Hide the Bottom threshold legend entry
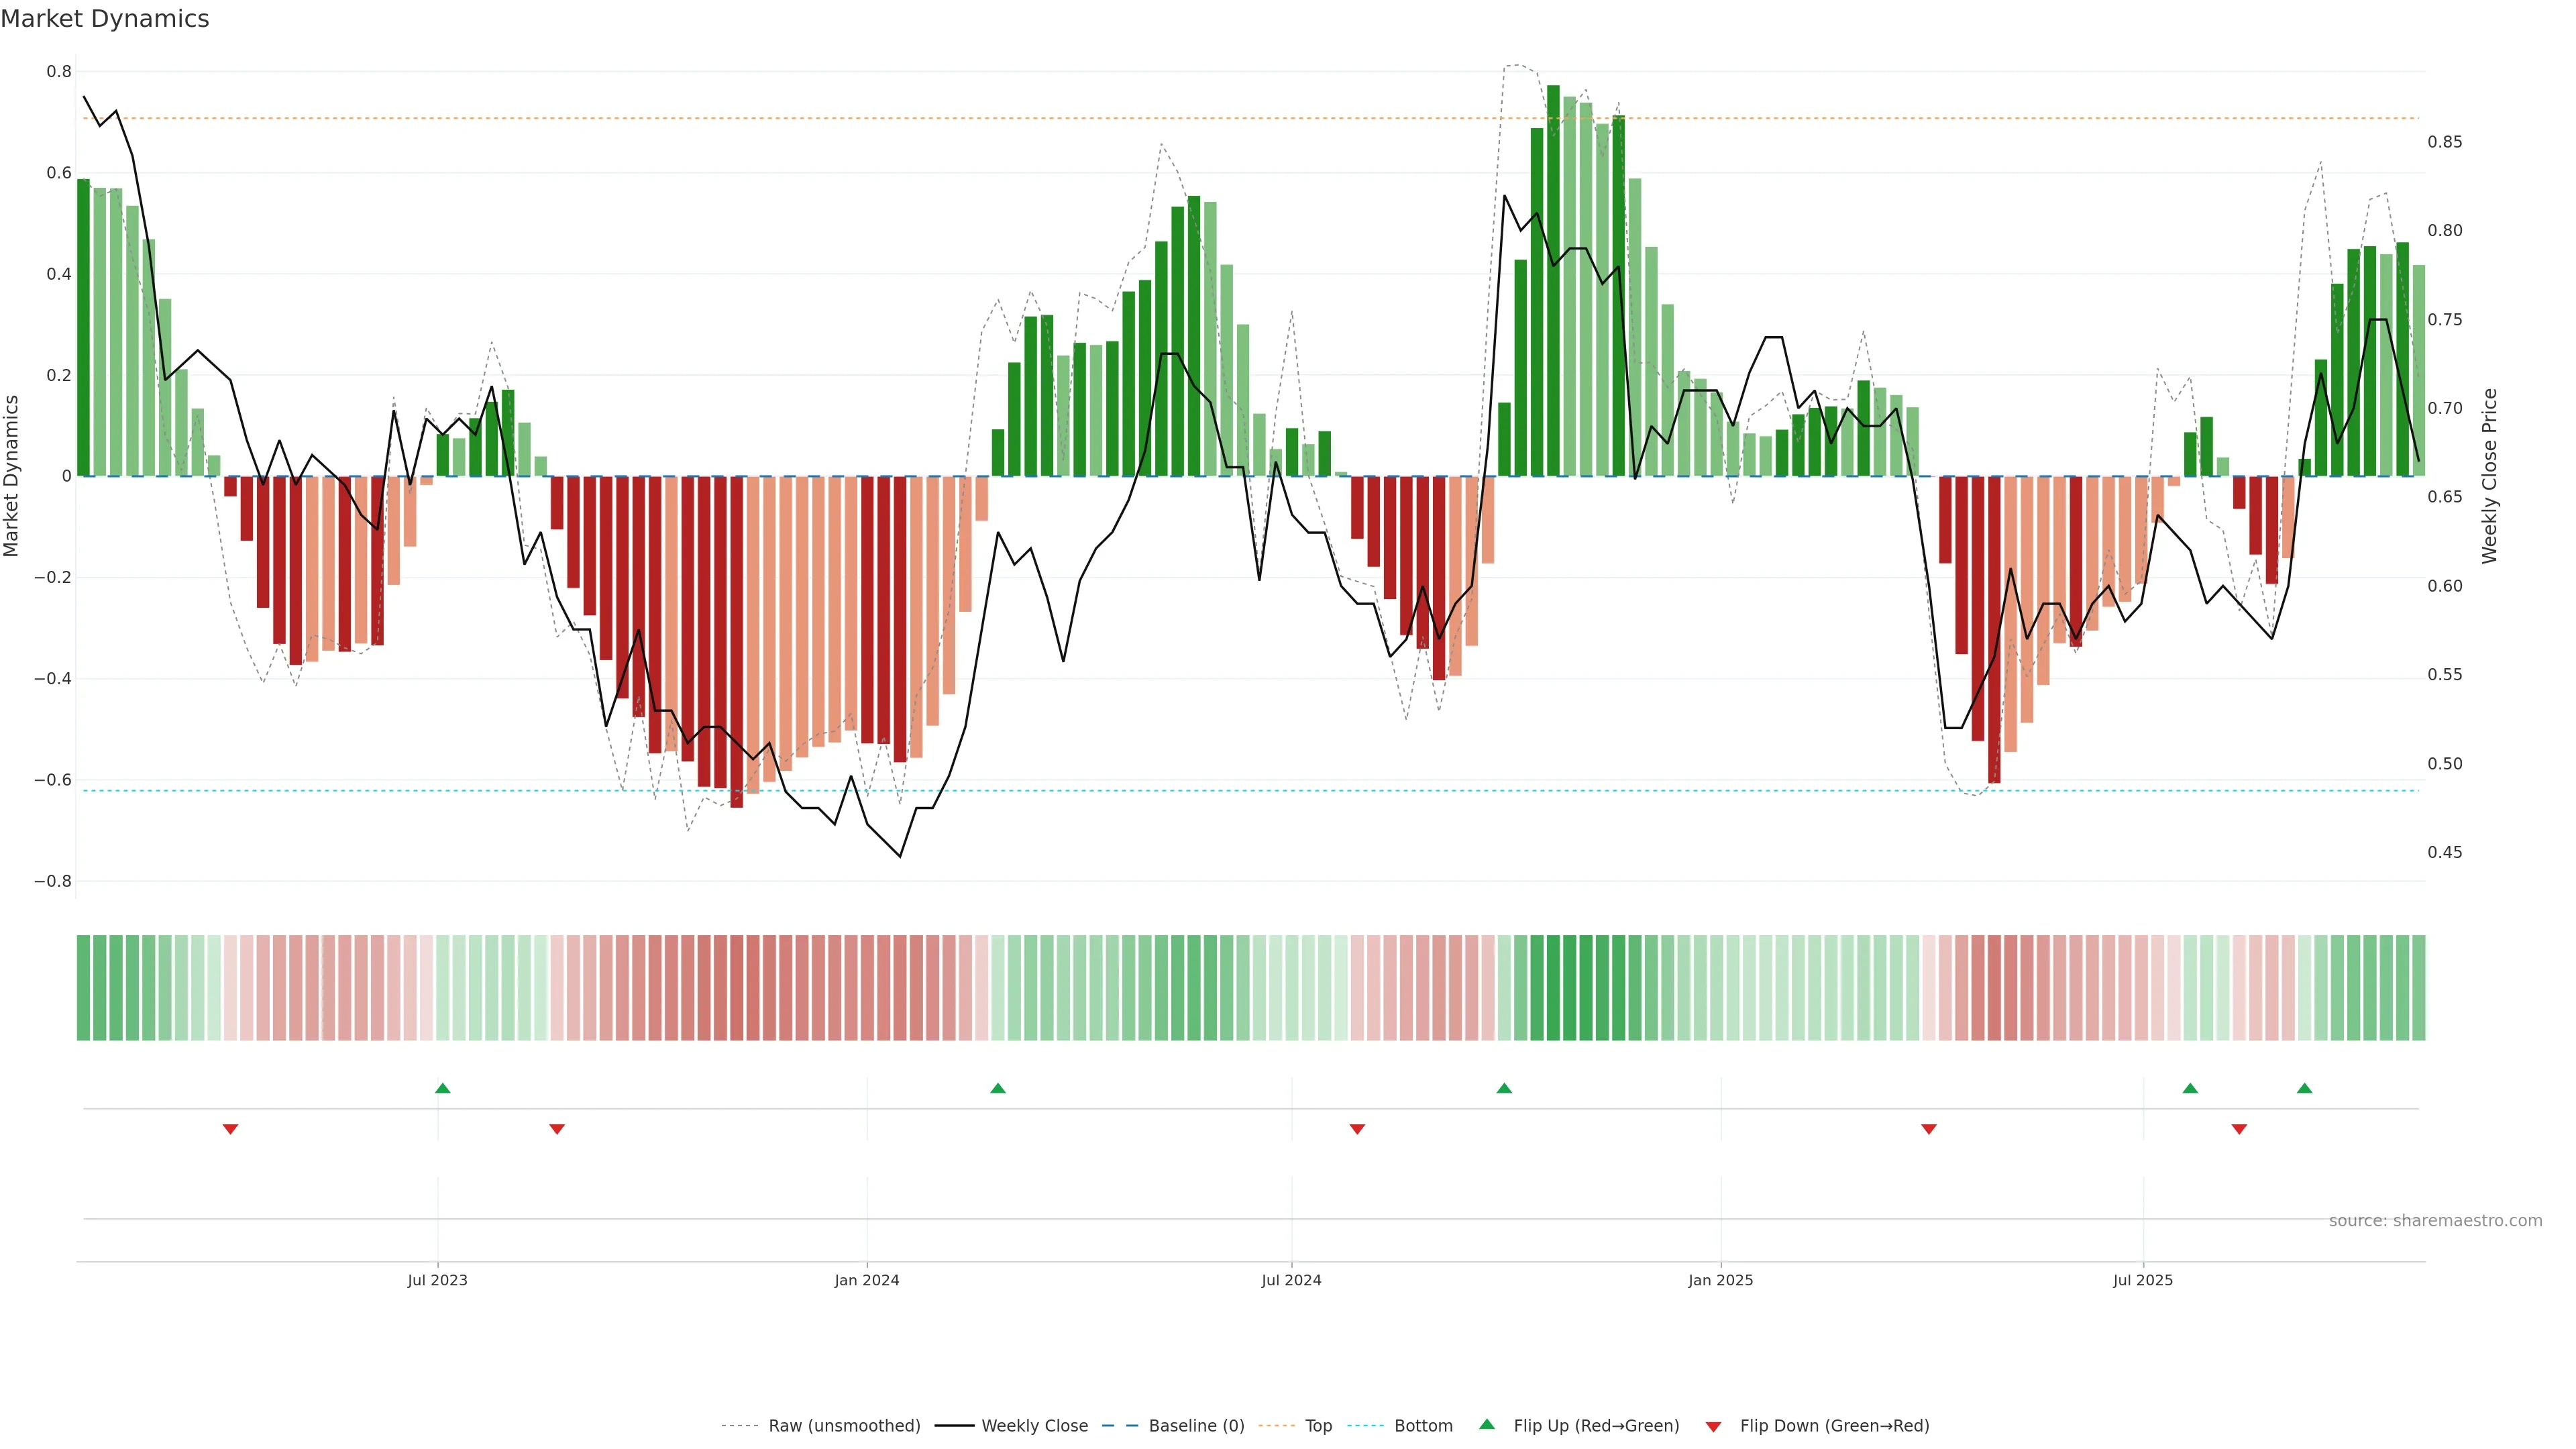Screen dimensions: 2576x1449 (x=1423, y=1426)
